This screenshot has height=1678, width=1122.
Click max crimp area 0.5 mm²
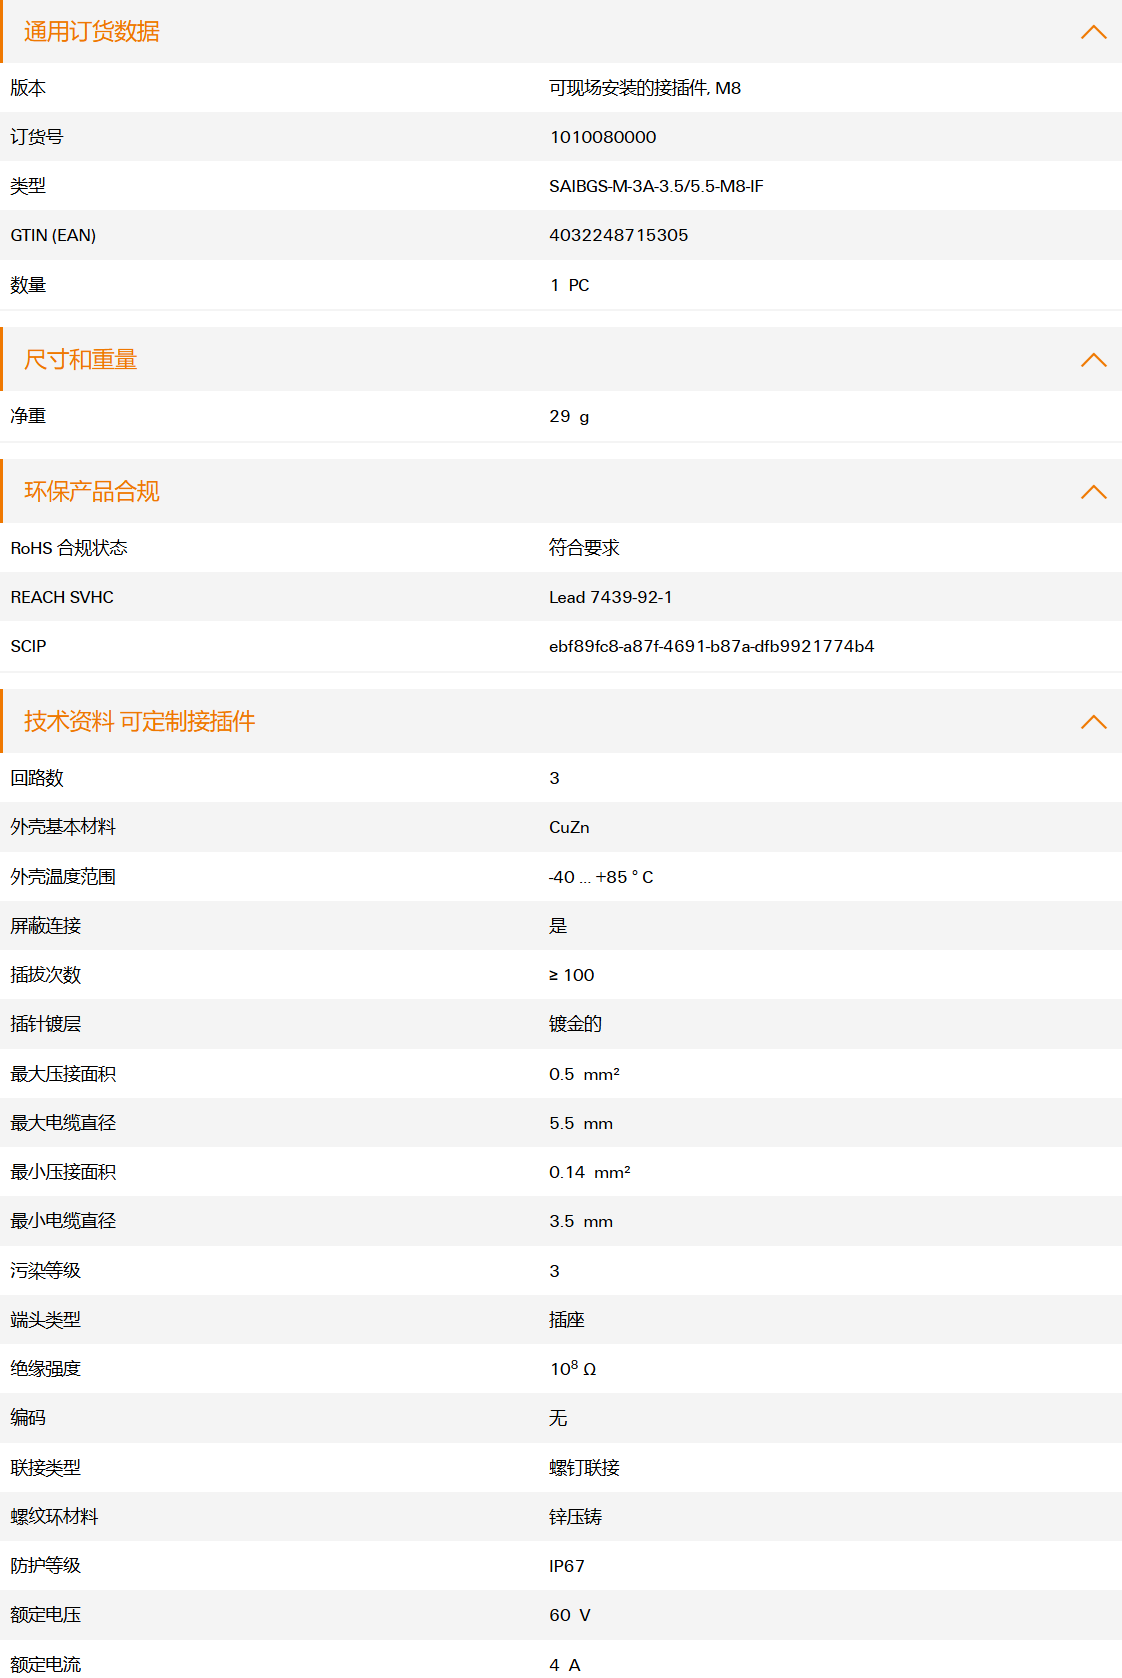tap(585, 1074)
